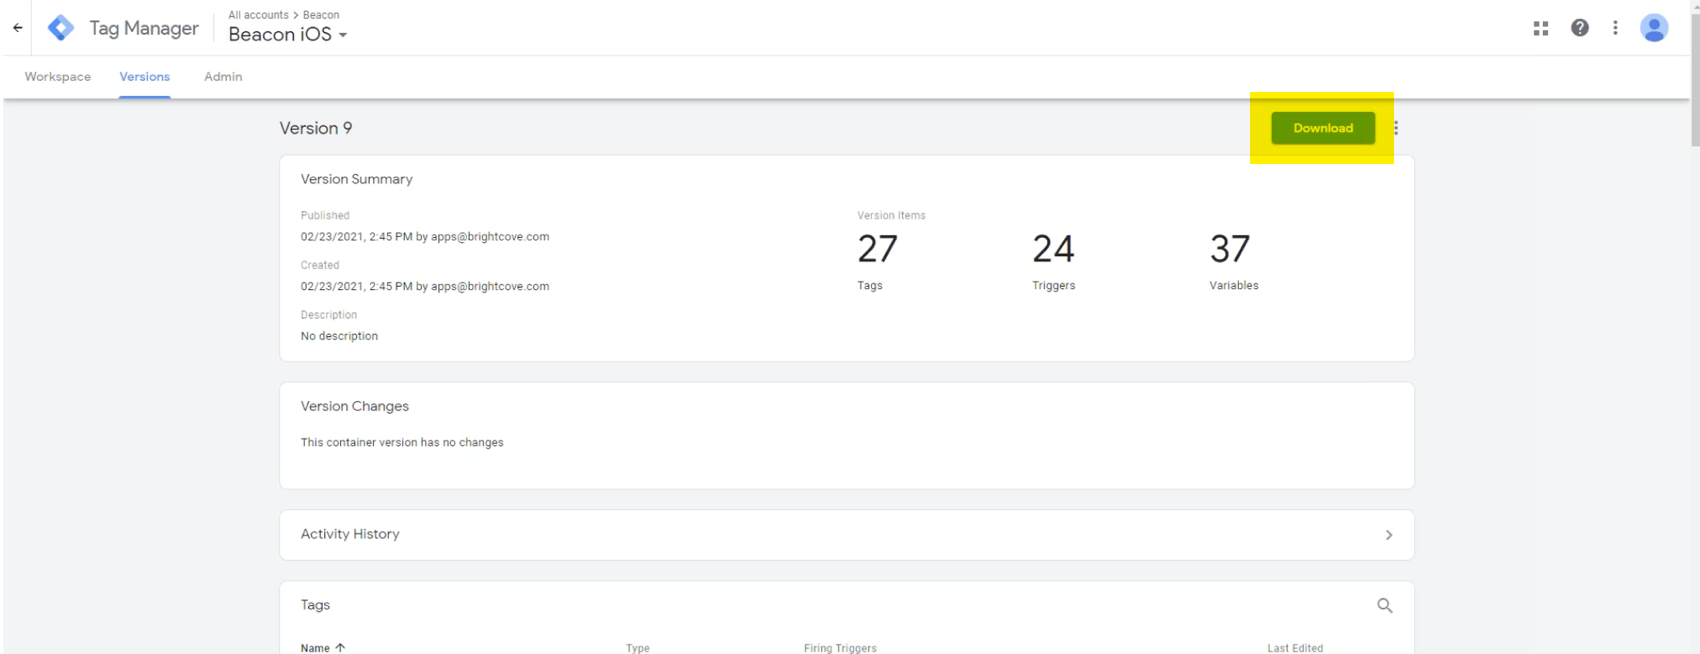Open the Help question mark icon

tap(1580, 28)
